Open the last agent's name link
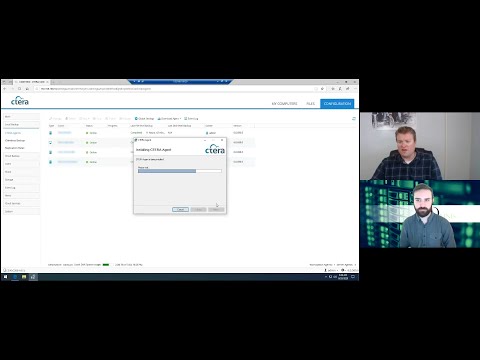480x360 pixels. point(67,162)
